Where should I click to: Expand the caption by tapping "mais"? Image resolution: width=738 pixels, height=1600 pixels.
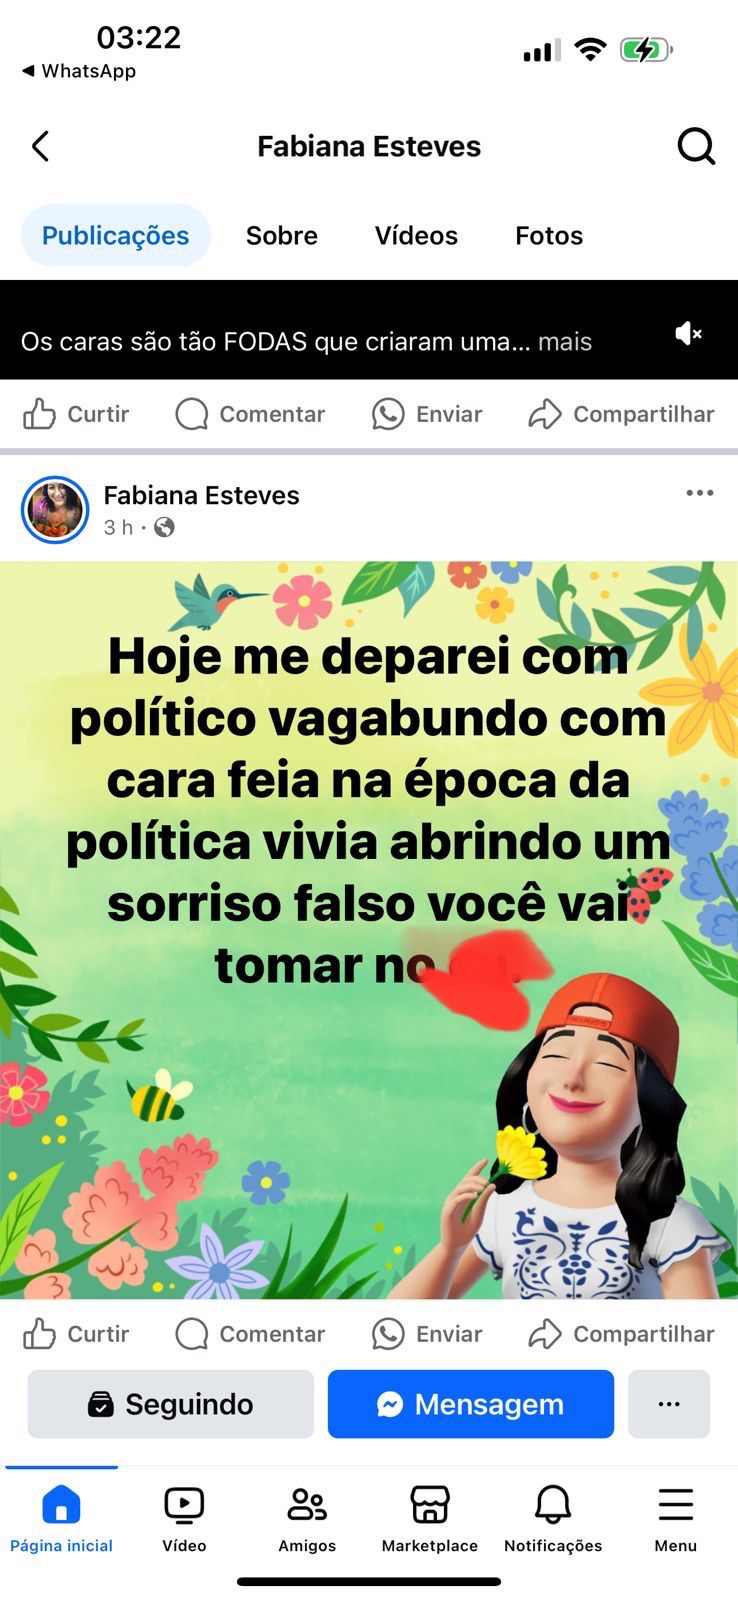pyautogui.click(x=565, y=342)
